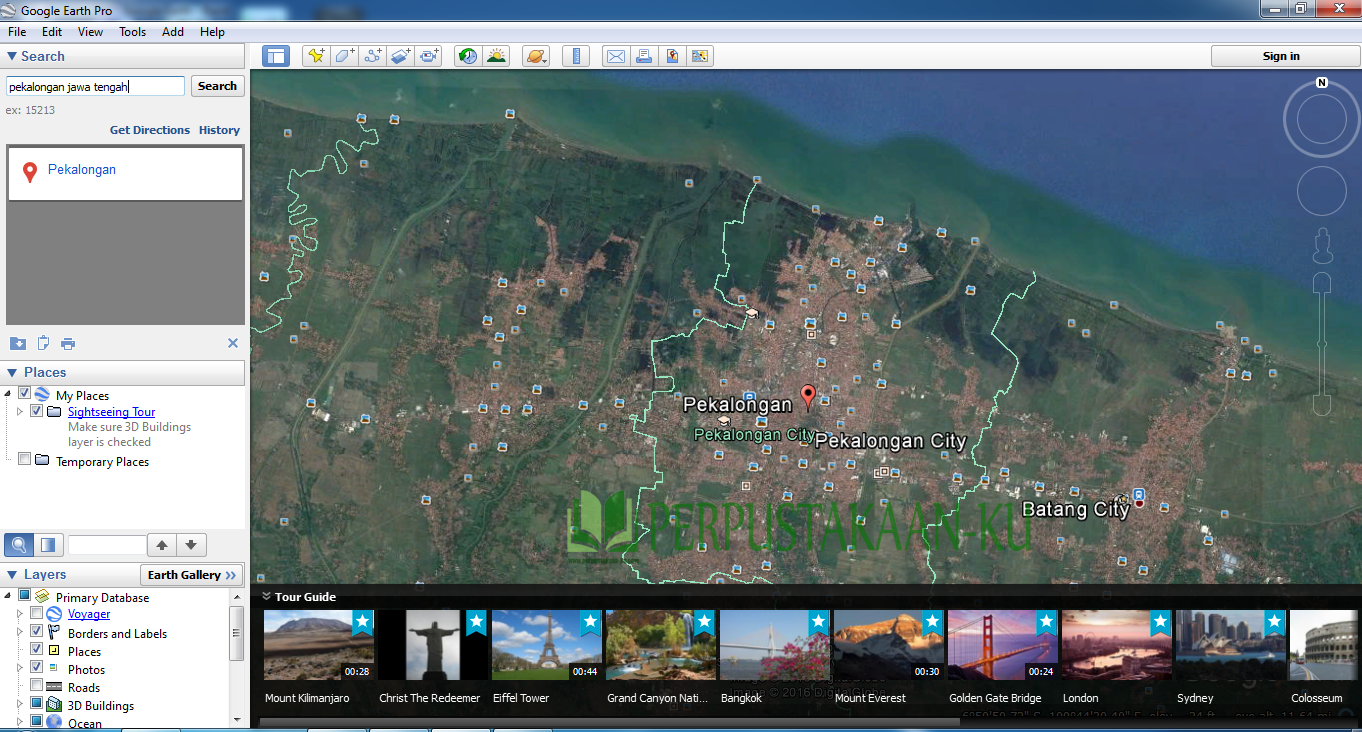Enable the Voyager layer checkbox
This screenshot has height=732, width=1362.
pyautogui.click(x=37, y=613)
